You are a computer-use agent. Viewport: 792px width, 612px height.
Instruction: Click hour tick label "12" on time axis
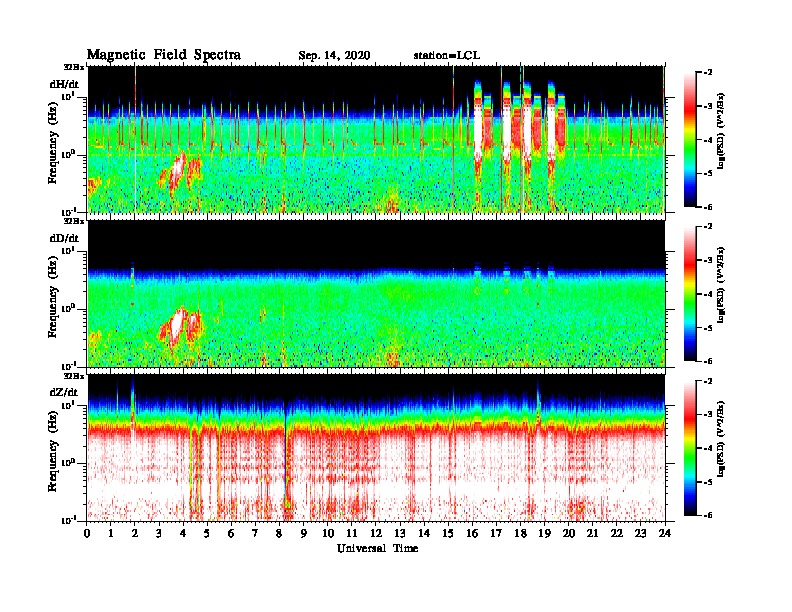pos(376,534)
